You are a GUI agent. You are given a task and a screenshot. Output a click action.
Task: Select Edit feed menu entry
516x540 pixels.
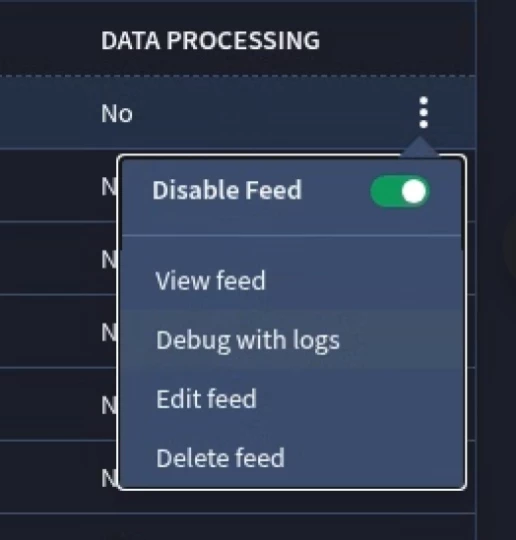(x=206, y=399)
